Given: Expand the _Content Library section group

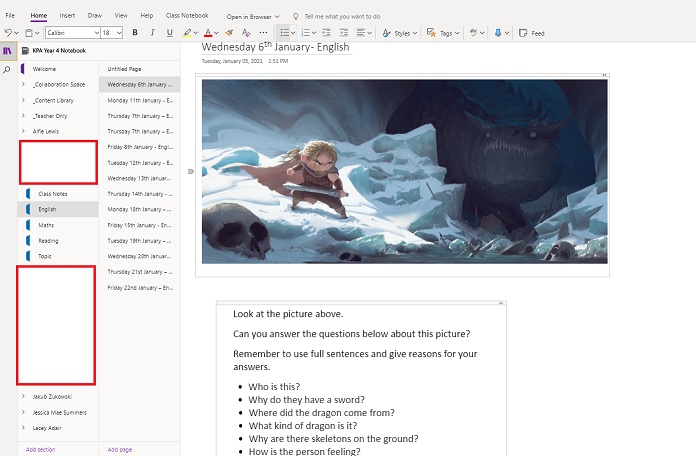Looking at the screenshot, I should pos(23,100).
